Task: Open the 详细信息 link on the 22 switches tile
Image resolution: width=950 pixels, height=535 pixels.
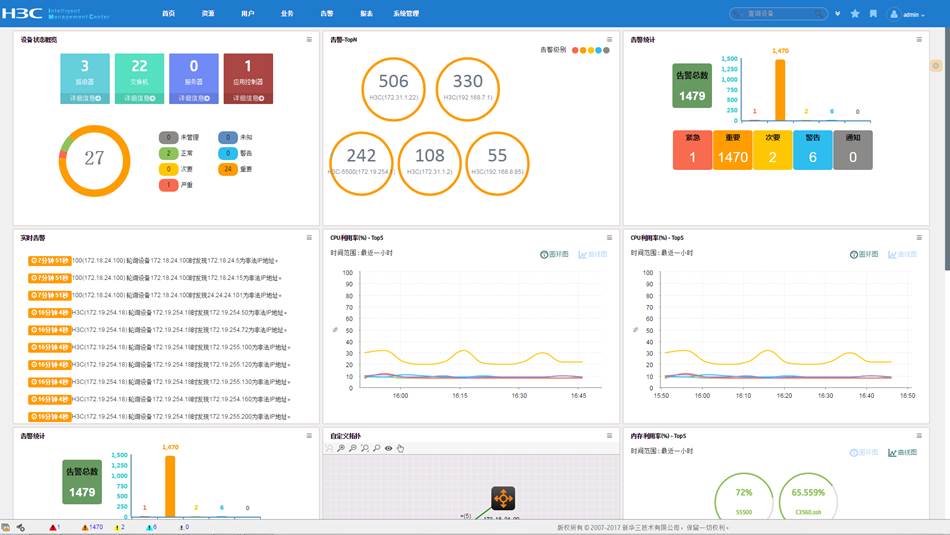Action: (x=139, y=98)
